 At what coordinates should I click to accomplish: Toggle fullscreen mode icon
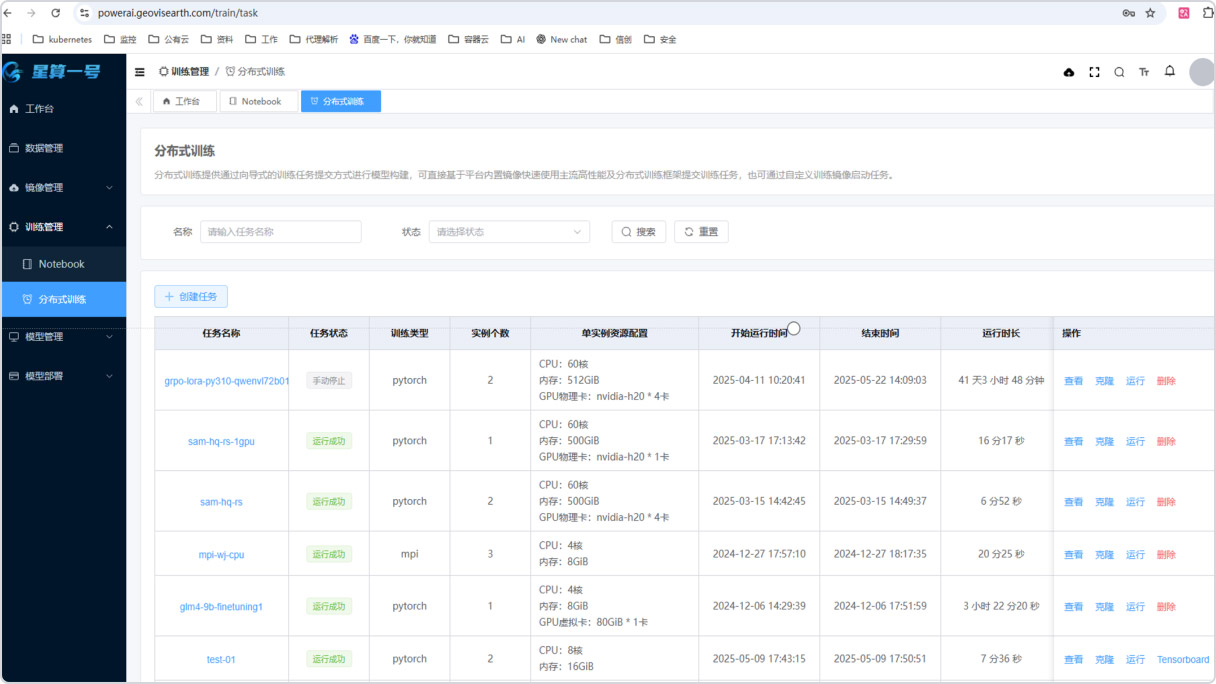pos(1094,72)
